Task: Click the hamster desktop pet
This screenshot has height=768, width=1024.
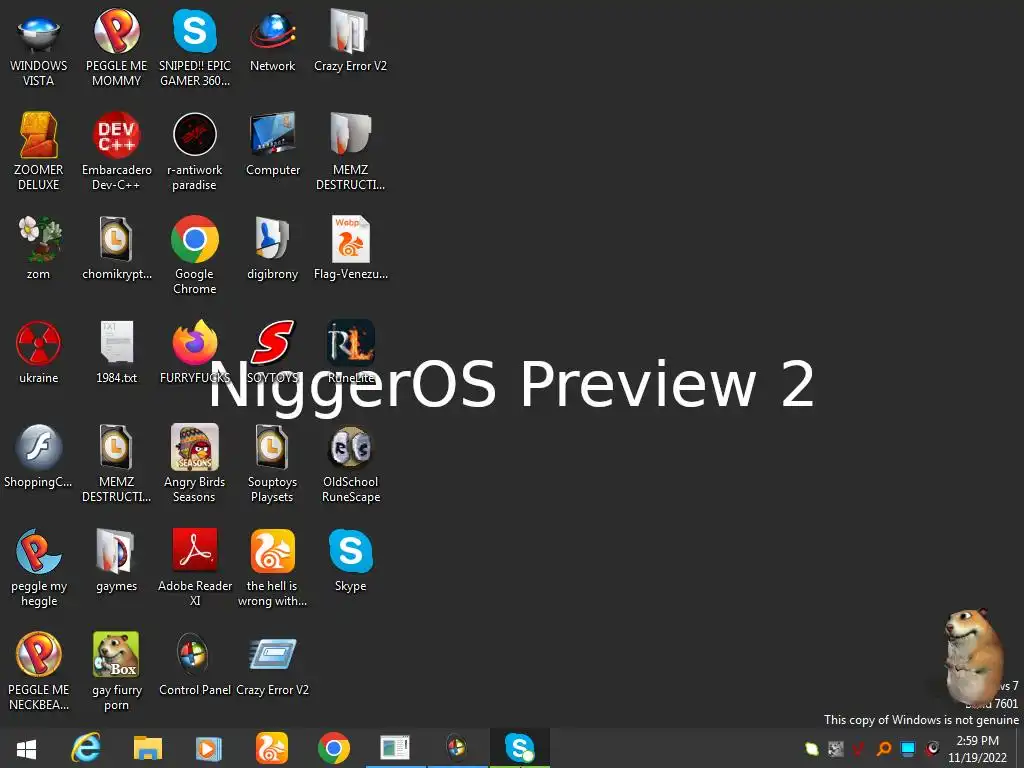Action: 974,655
